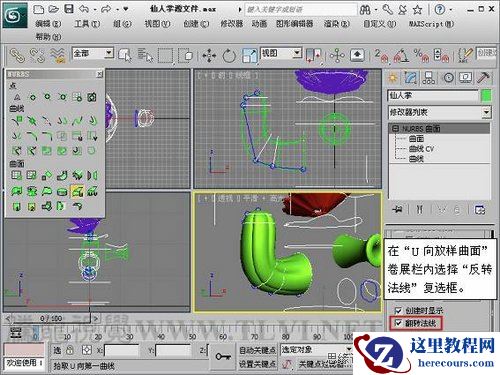Open the 渲染(R) menu
The image size is (500, 375).
click(337, 24)
